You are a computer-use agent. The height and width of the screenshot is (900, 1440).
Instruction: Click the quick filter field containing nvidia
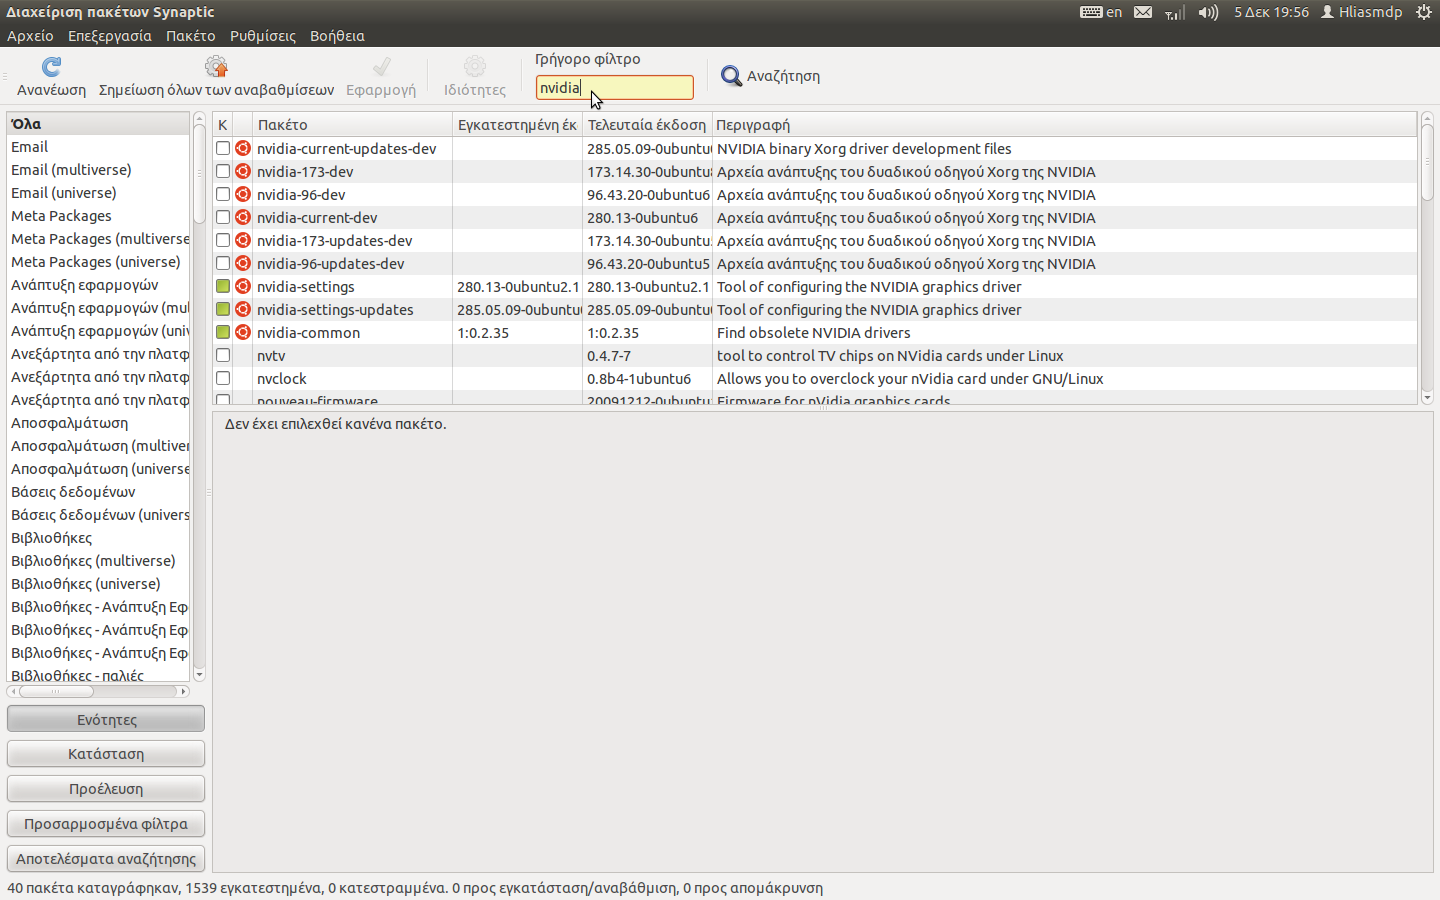[614, 88]
